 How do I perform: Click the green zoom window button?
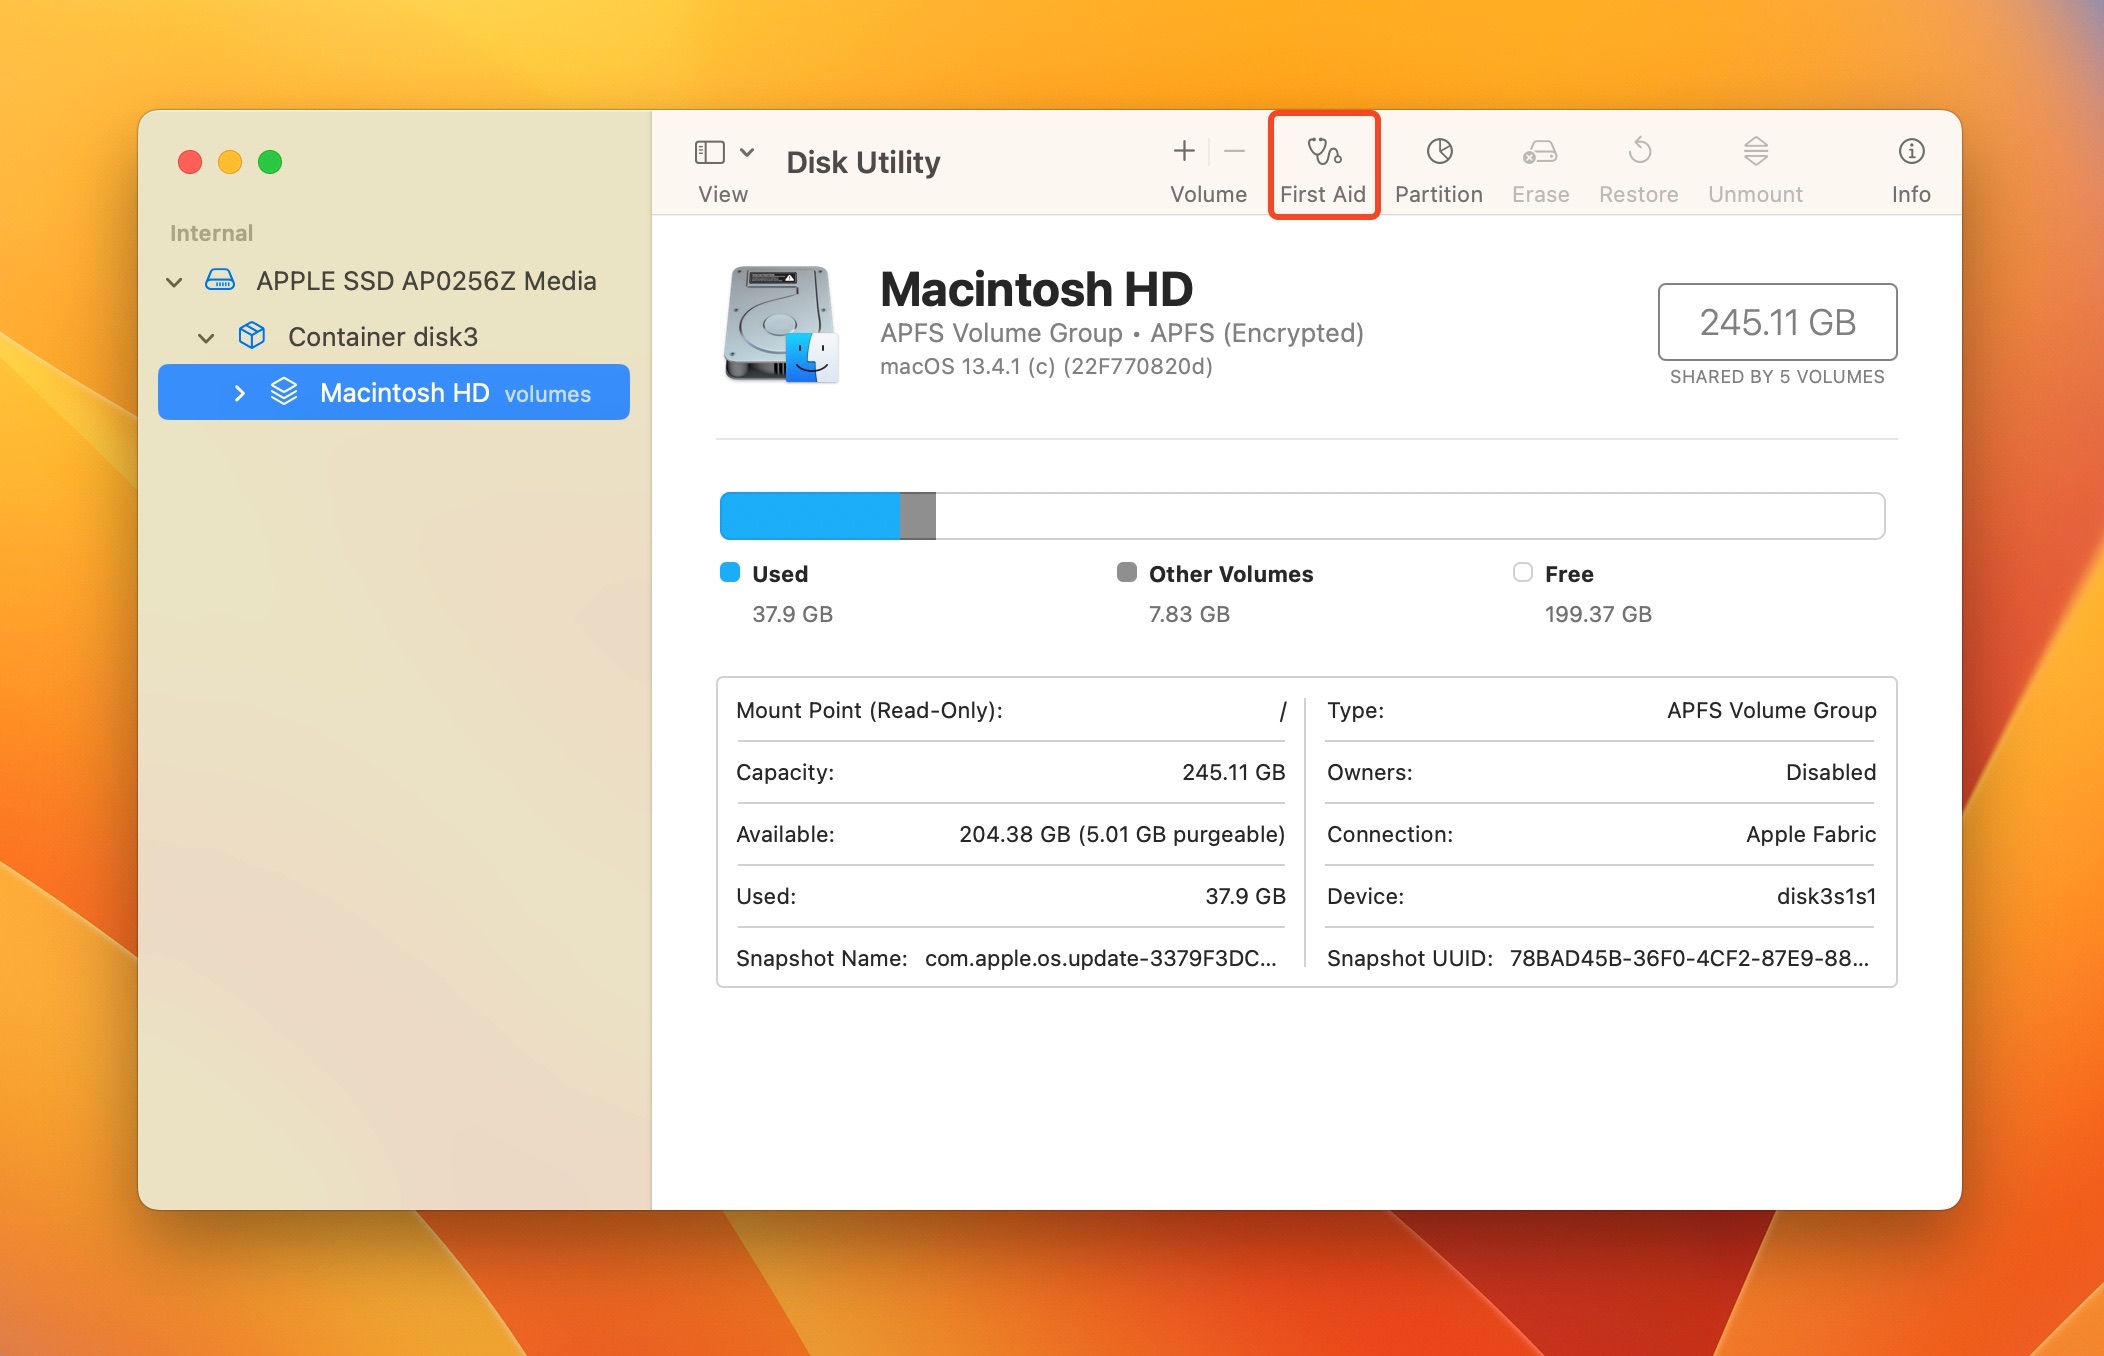click(270, 162)
